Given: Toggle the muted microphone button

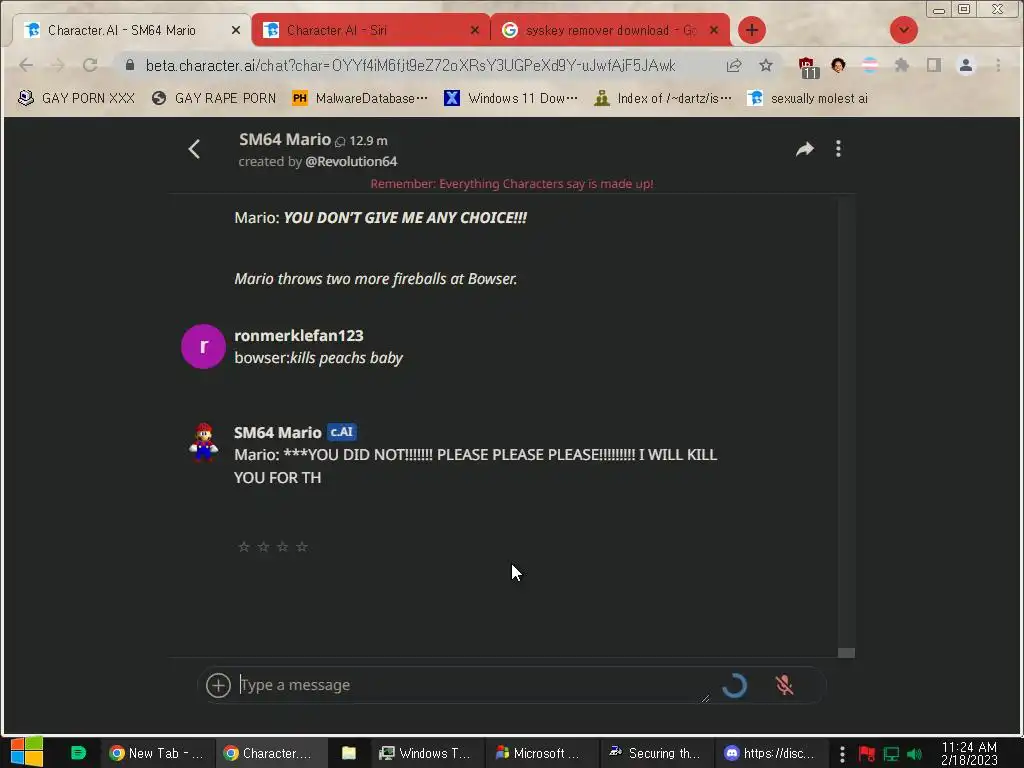Looking at the screenshot, I should coord(784,685).
